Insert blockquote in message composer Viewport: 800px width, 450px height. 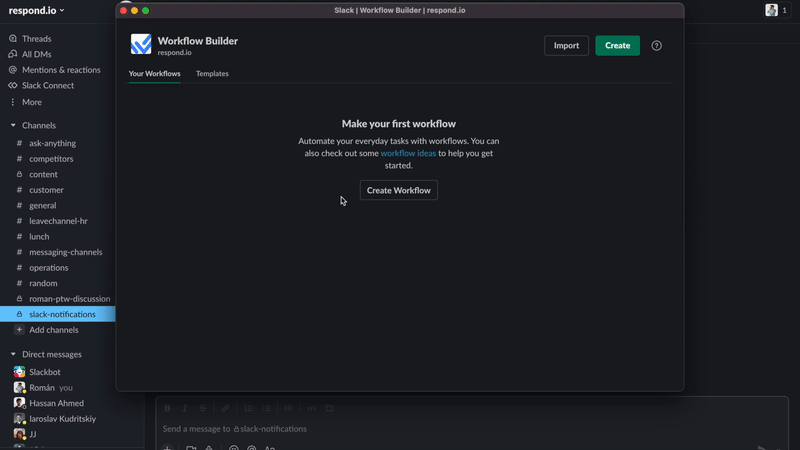pos(288,408)
